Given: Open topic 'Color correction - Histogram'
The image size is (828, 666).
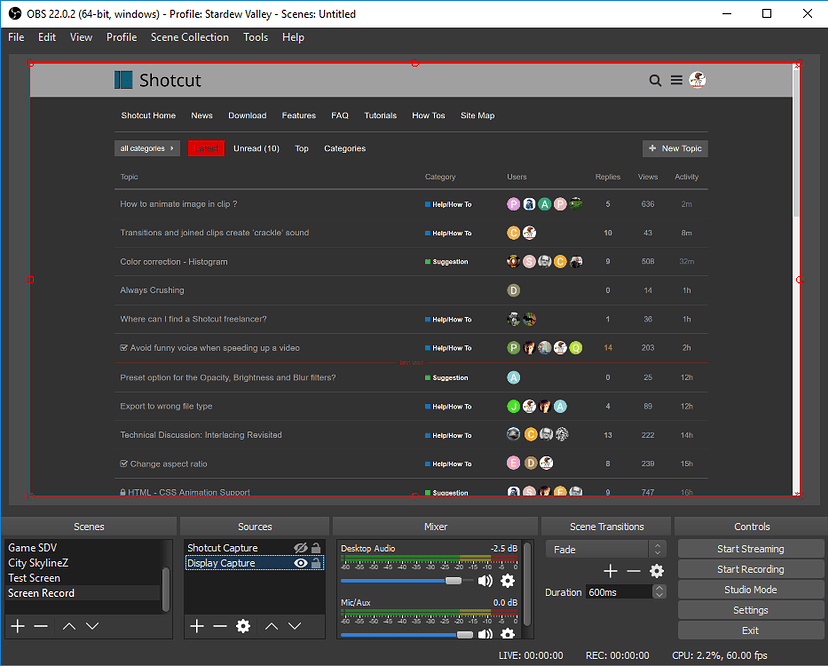Looking at the screenshot, I should (174, 261).
